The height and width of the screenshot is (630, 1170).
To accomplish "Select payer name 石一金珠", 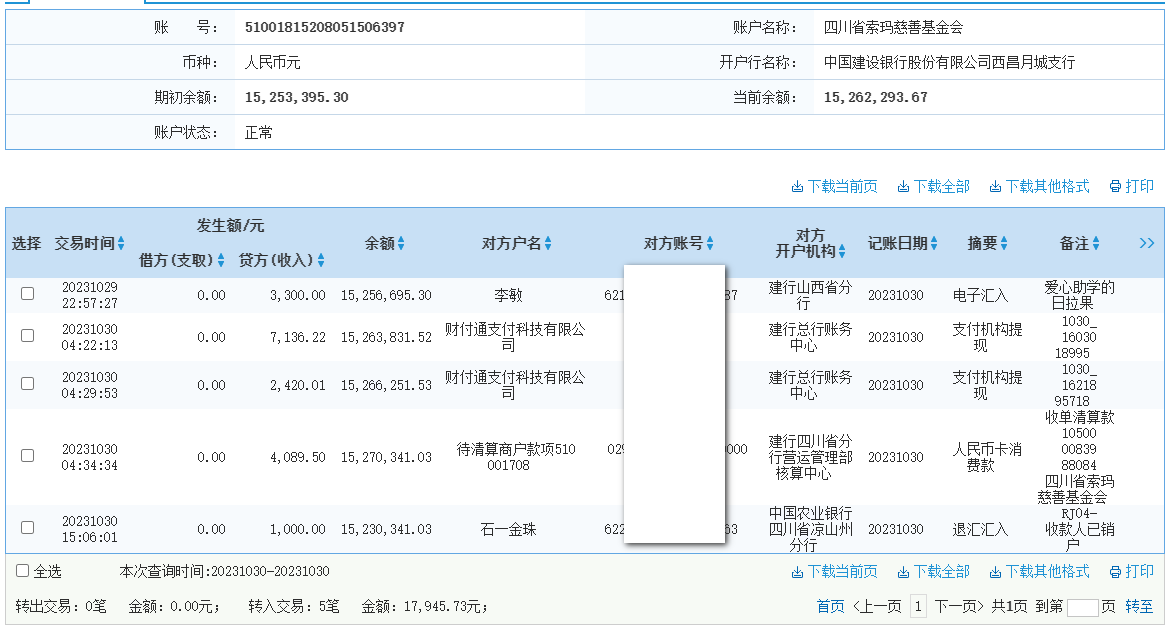I will (x=508, y=529).
